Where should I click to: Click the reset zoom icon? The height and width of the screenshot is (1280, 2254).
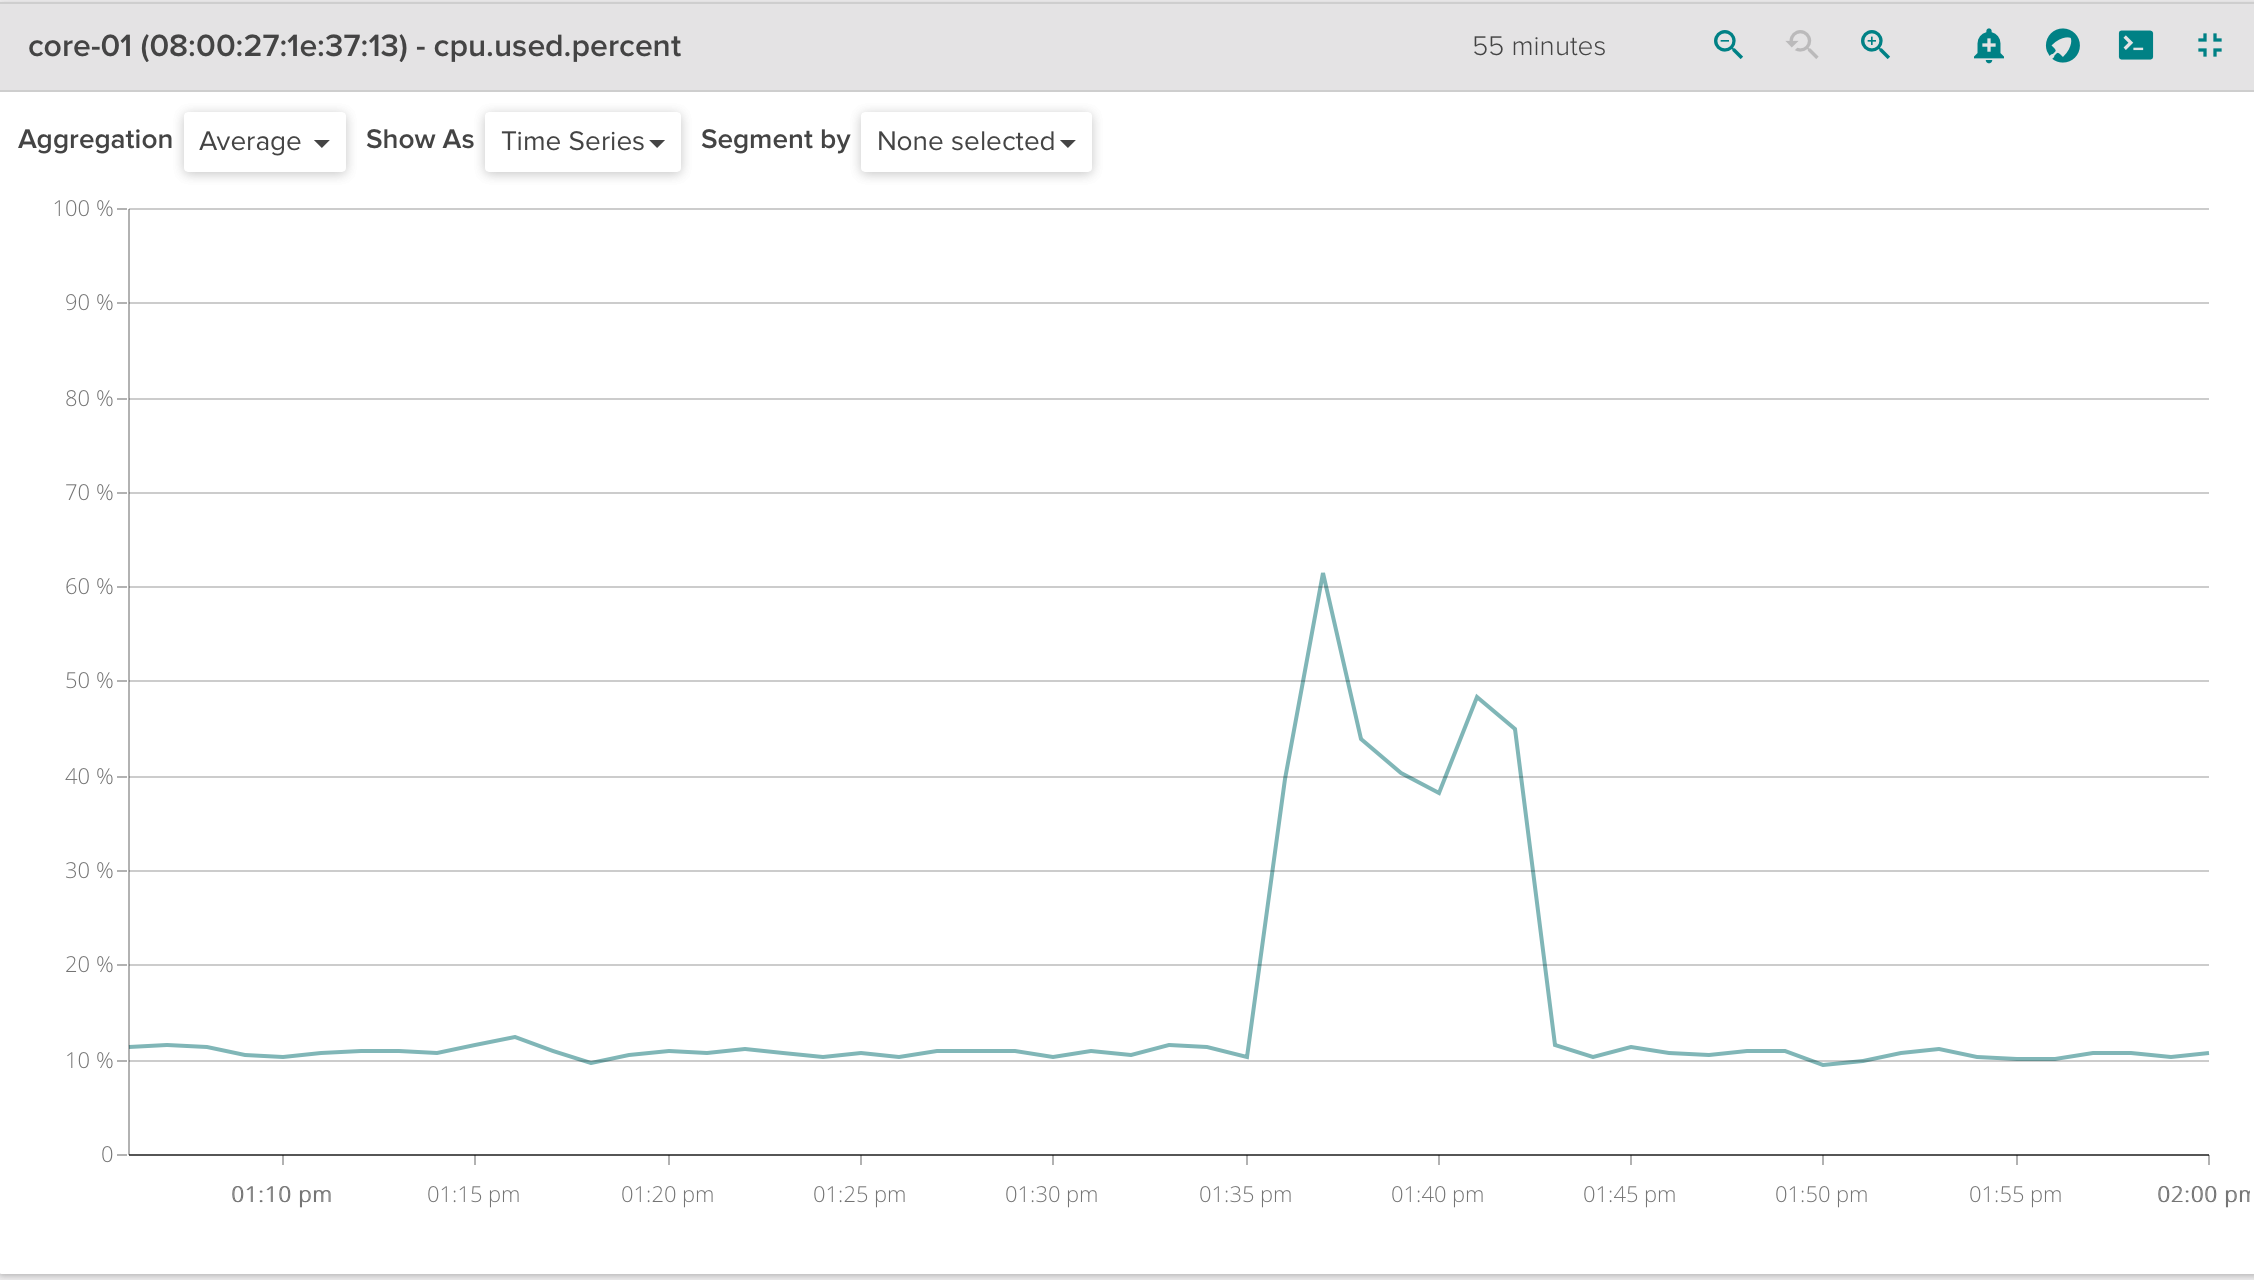[x=1802, y=45]
